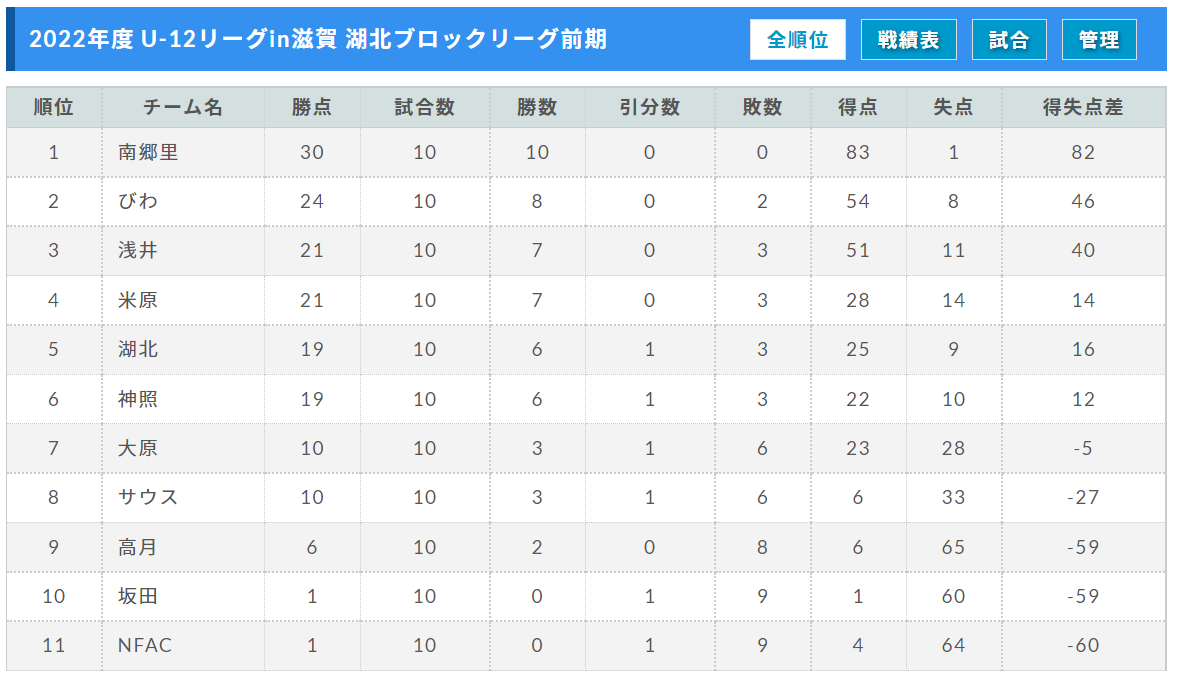Switch to the 戦績表 tab
1178x675 pixels.
point(908,40)
